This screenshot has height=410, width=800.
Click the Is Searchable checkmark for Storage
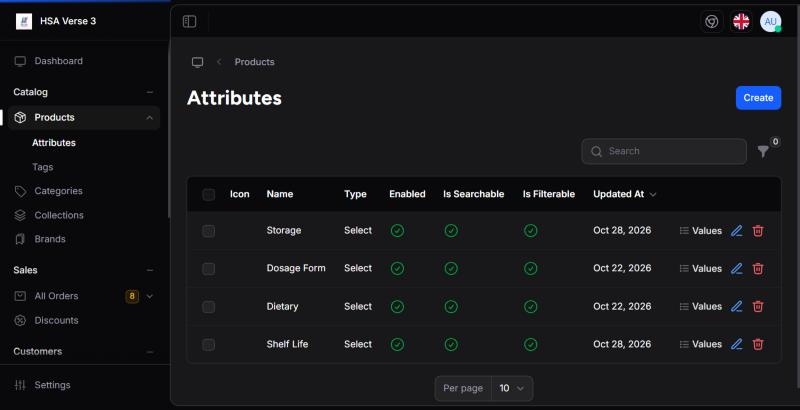pos(451,231)
